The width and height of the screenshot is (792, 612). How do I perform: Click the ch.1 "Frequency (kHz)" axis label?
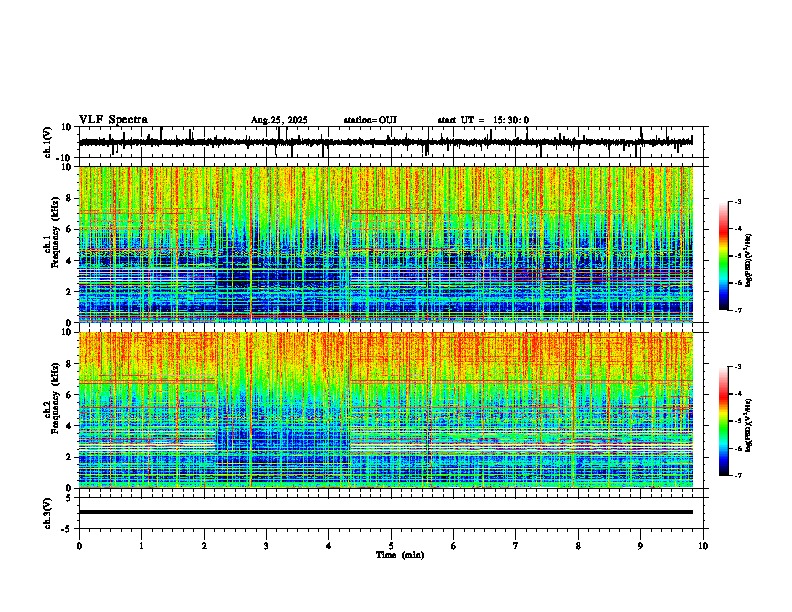(x=55, y=232)
